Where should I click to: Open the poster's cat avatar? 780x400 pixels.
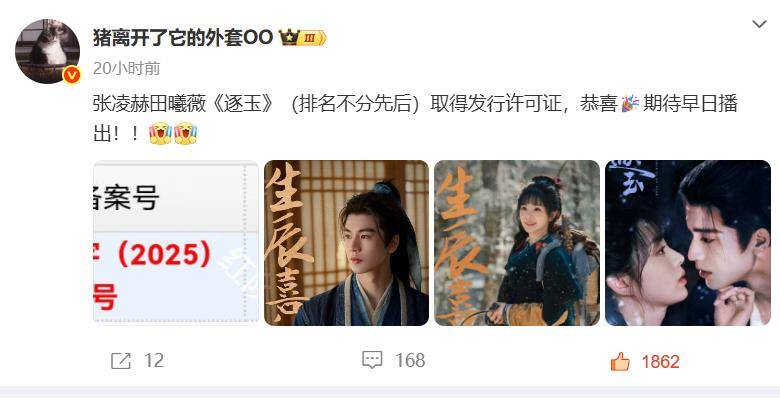(x=47, y=51)
